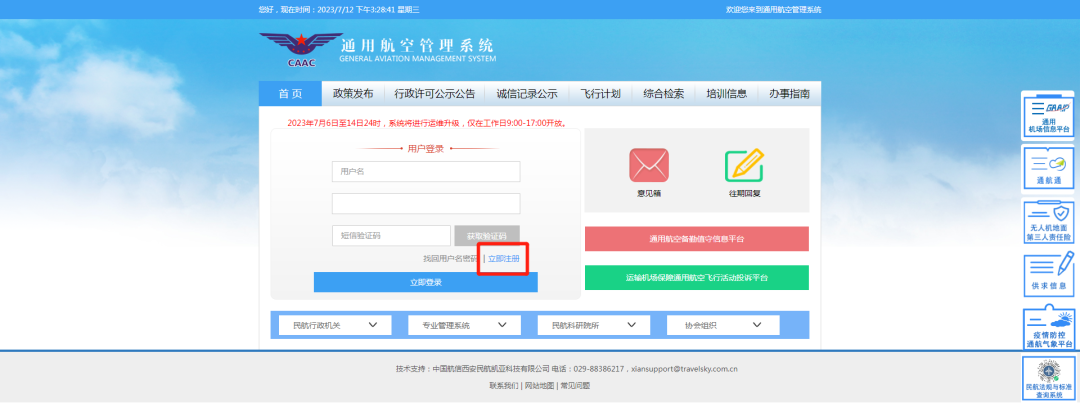Open the 供求信息 sidebar icon
This screenshot has height=403, width=1080.
[x=1049, y=275]
